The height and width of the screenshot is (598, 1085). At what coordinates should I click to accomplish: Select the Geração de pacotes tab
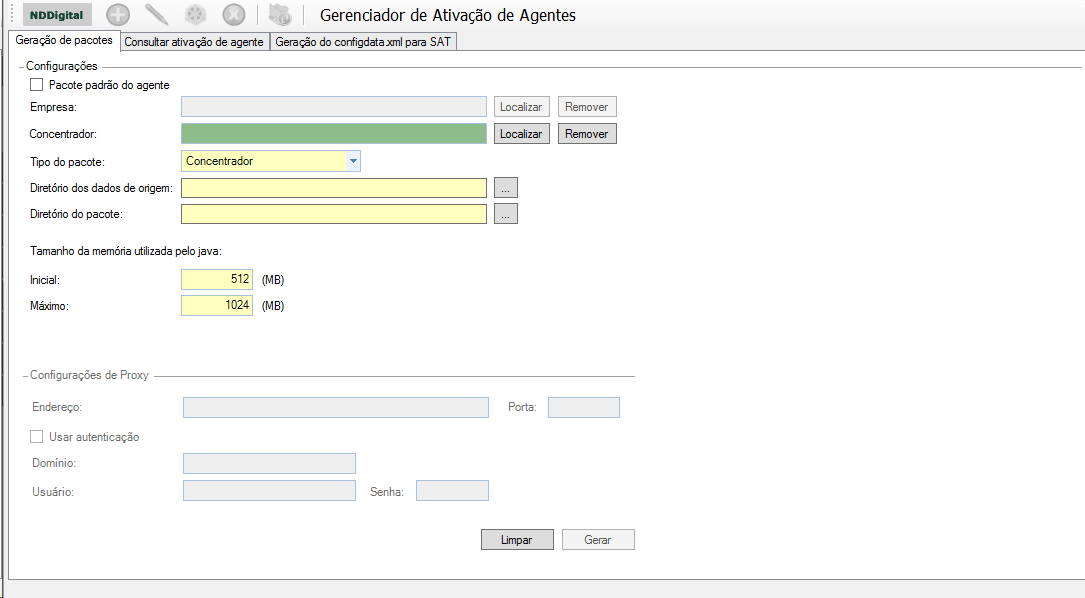62,41
